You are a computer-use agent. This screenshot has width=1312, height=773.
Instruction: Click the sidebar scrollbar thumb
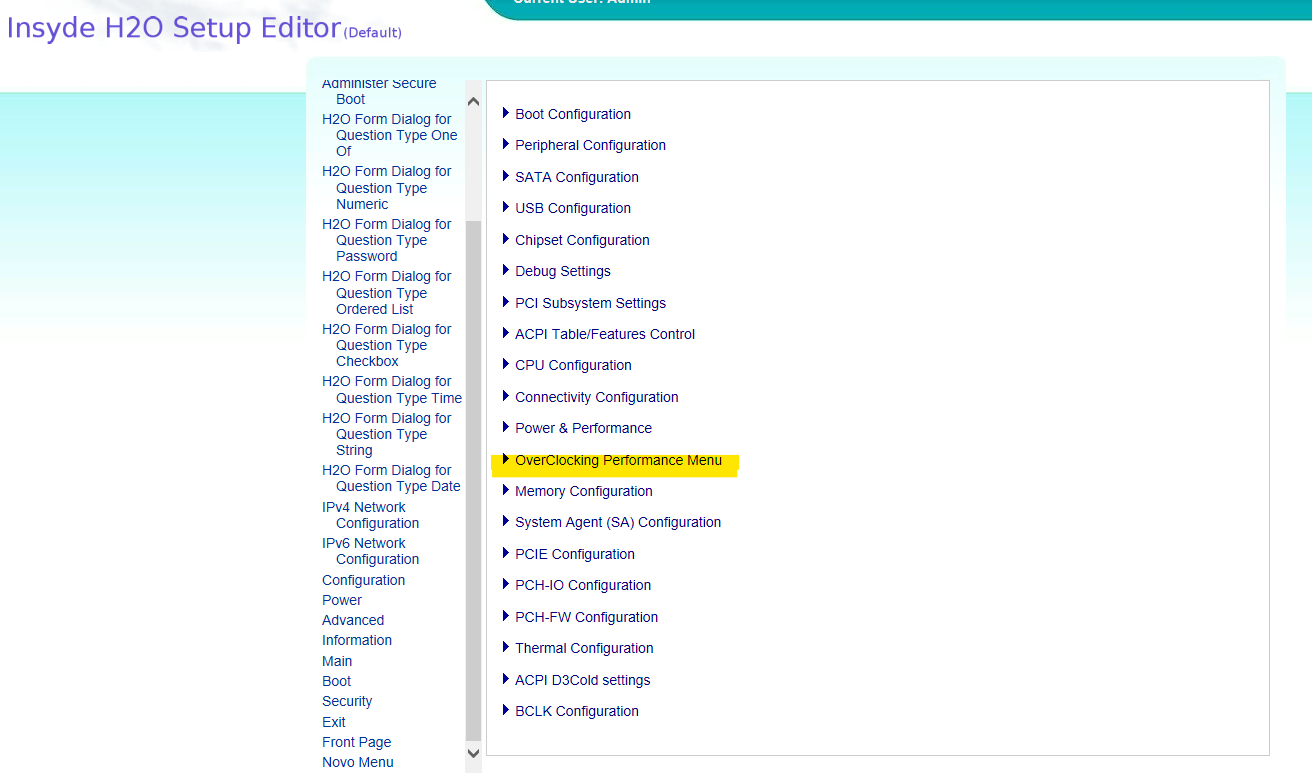click(x=474, y=480)
